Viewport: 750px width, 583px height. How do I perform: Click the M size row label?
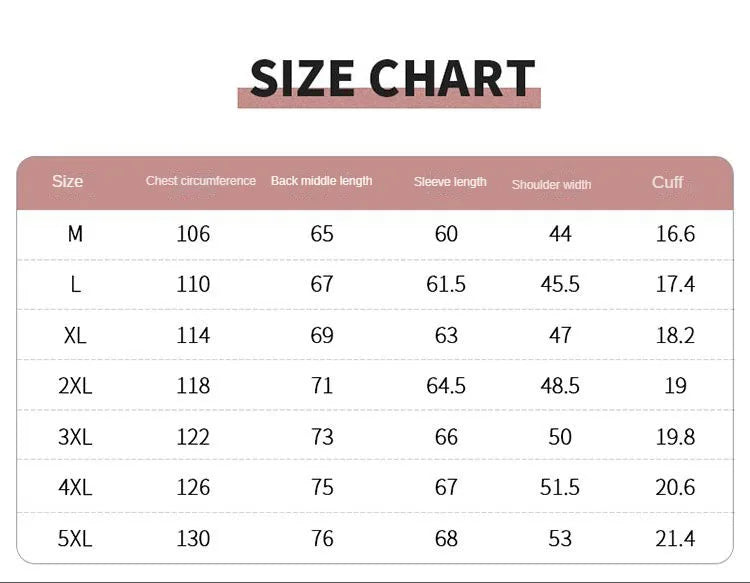point(75,234)
